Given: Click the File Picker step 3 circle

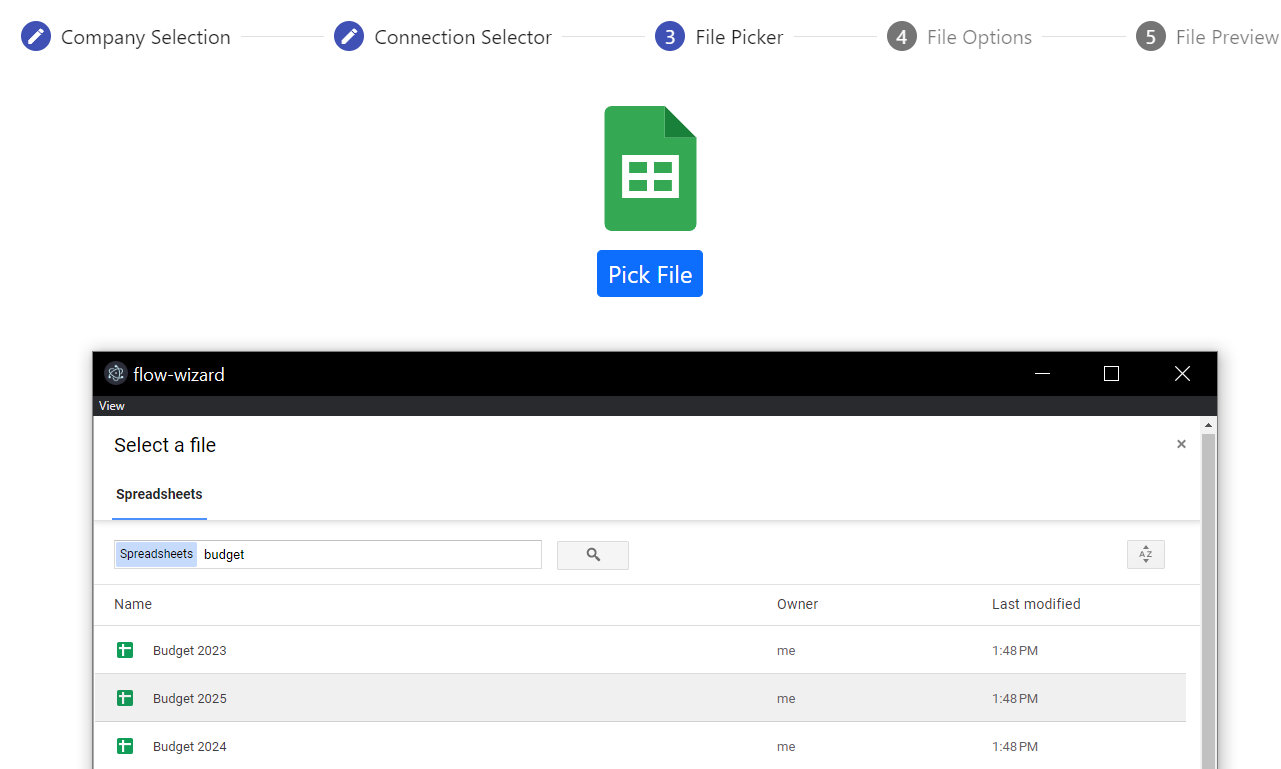Looking at the screenshot, I should point(670,37).
